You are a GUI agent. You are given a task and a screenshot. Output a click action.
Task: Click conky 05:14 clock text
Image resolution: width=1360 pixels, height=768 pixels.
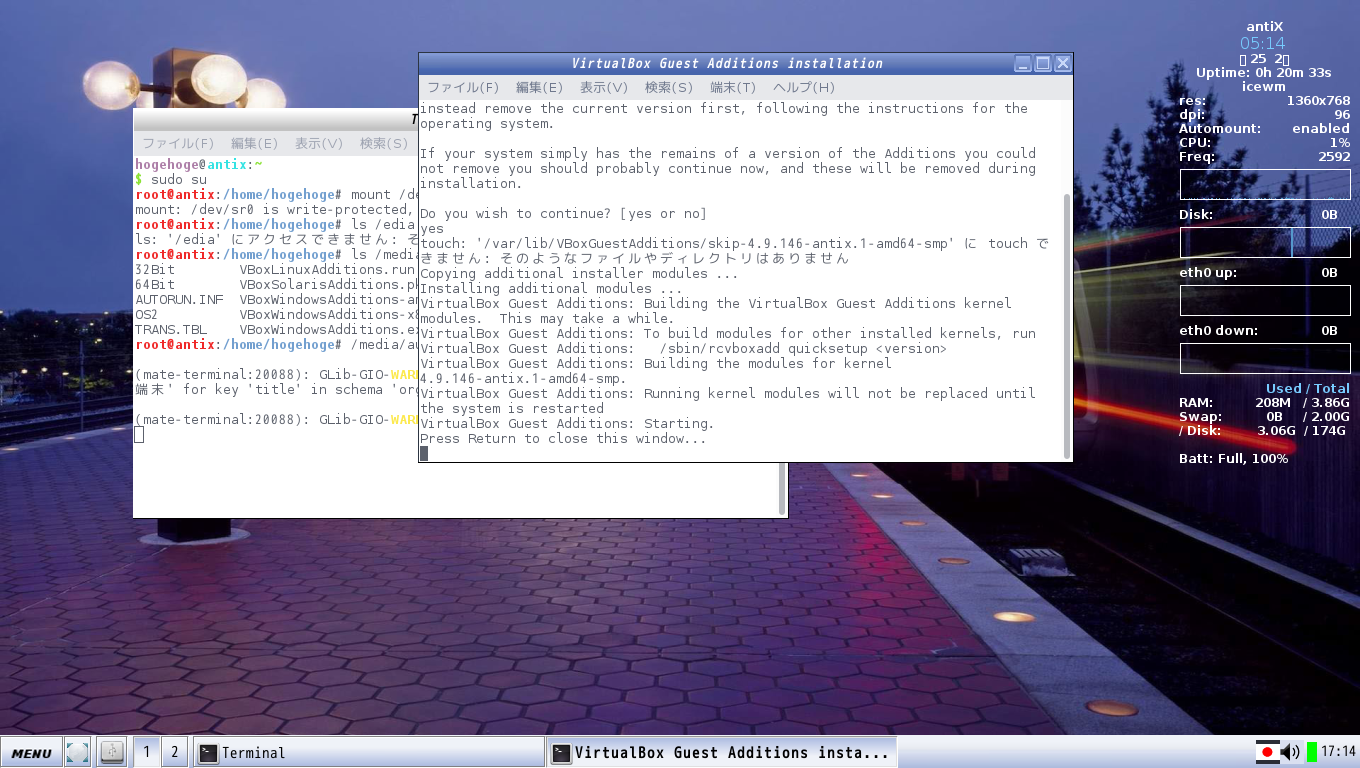[1262, 43]
